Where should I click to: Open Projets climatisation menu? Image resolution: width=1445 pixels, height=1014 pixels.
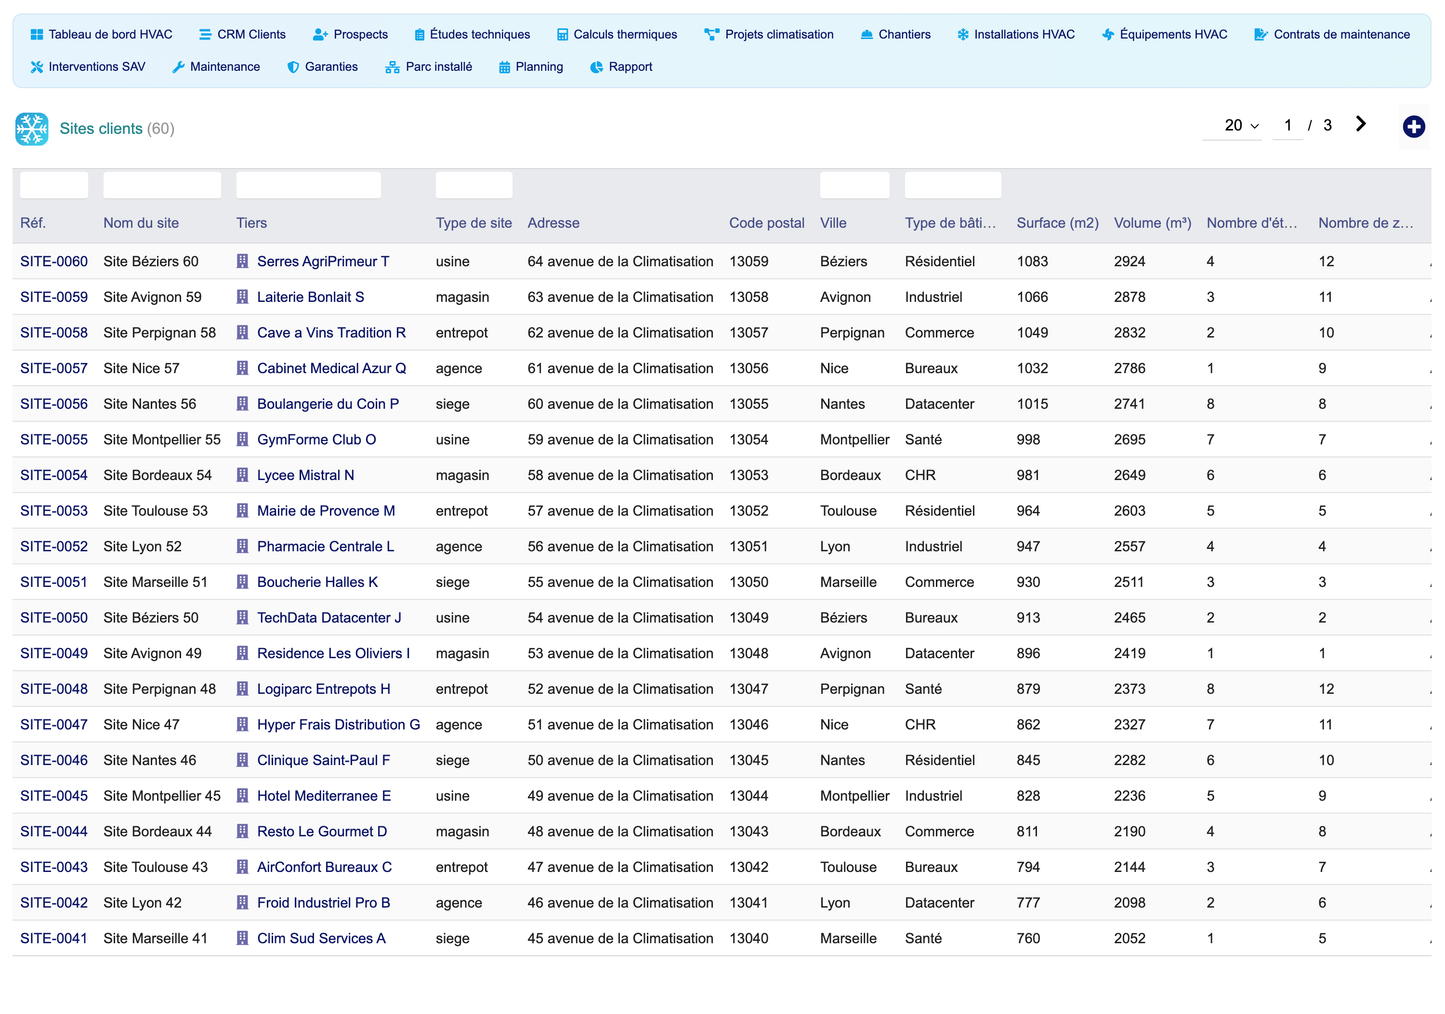point(769,34)
